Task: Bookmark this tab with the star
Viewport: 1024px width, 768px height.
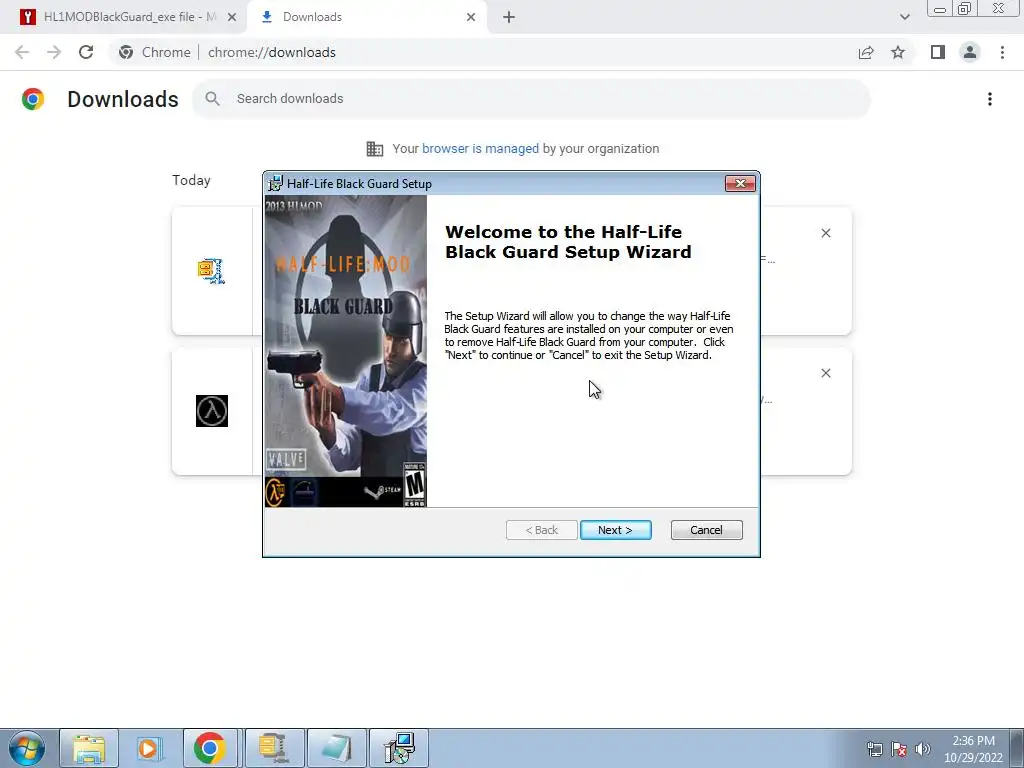Action: tap(898, 52)
